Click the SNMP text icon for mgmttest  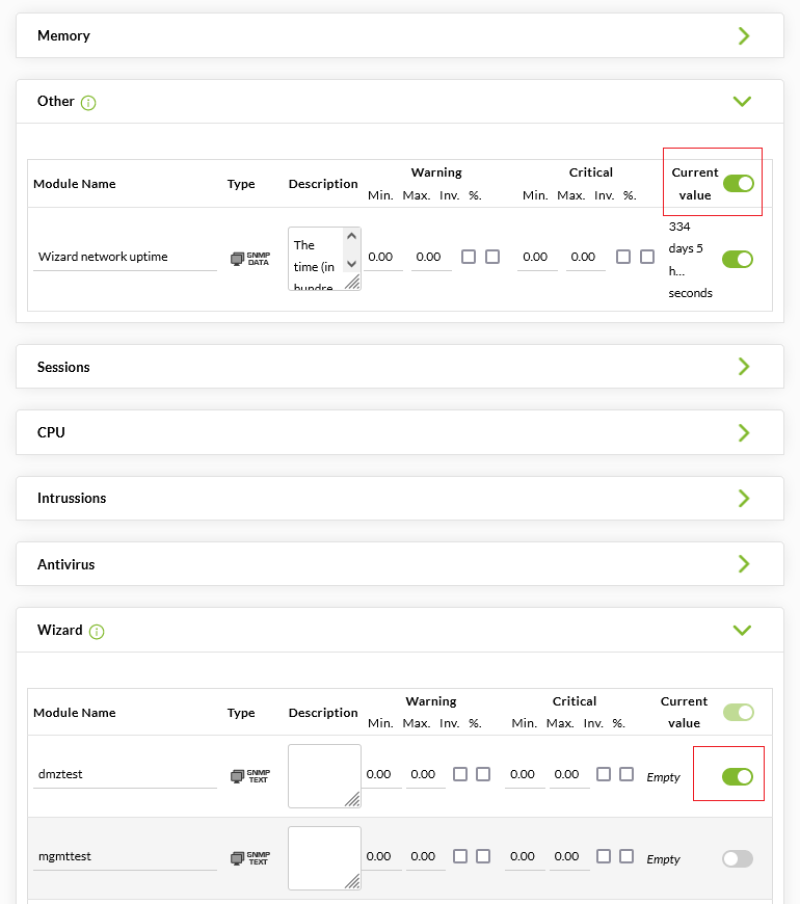(x=250, y=857)
